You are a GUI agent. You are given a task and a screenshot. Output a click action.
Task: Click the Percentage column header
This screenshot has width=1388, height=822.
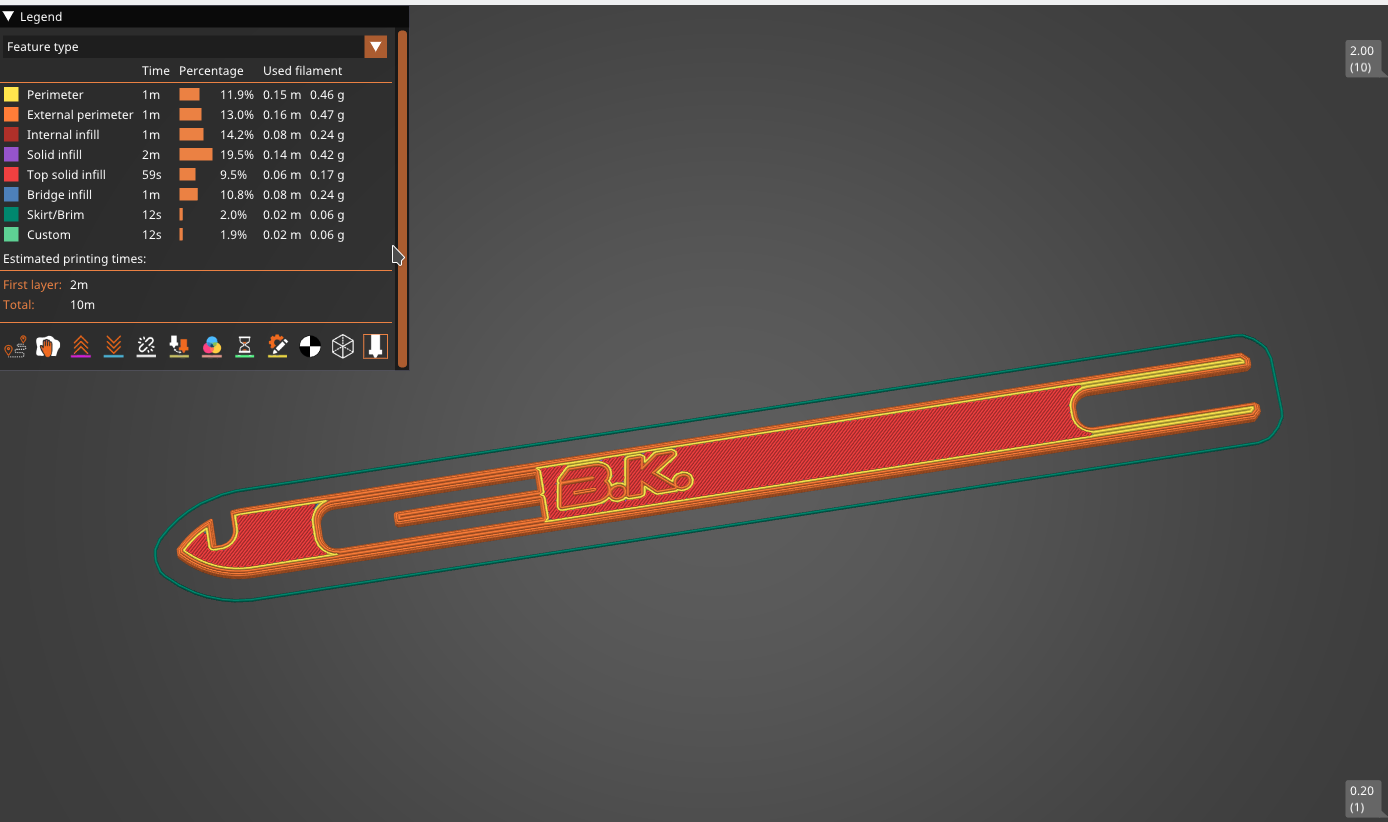(211, 71)
